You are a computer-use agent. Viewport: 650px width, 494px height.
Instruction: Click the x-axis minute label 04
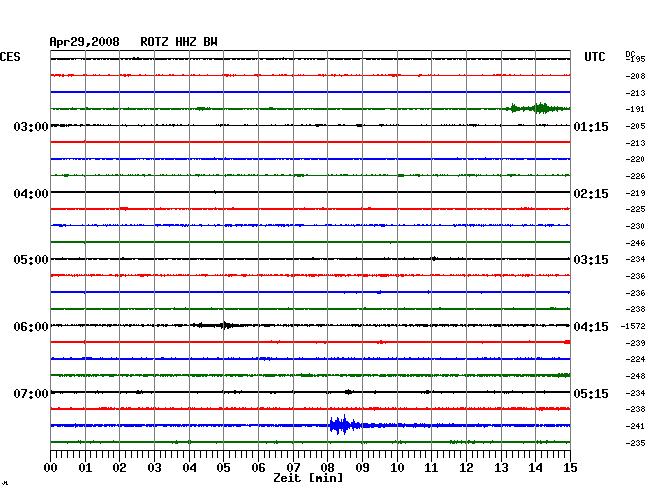(x=189, y=468)
